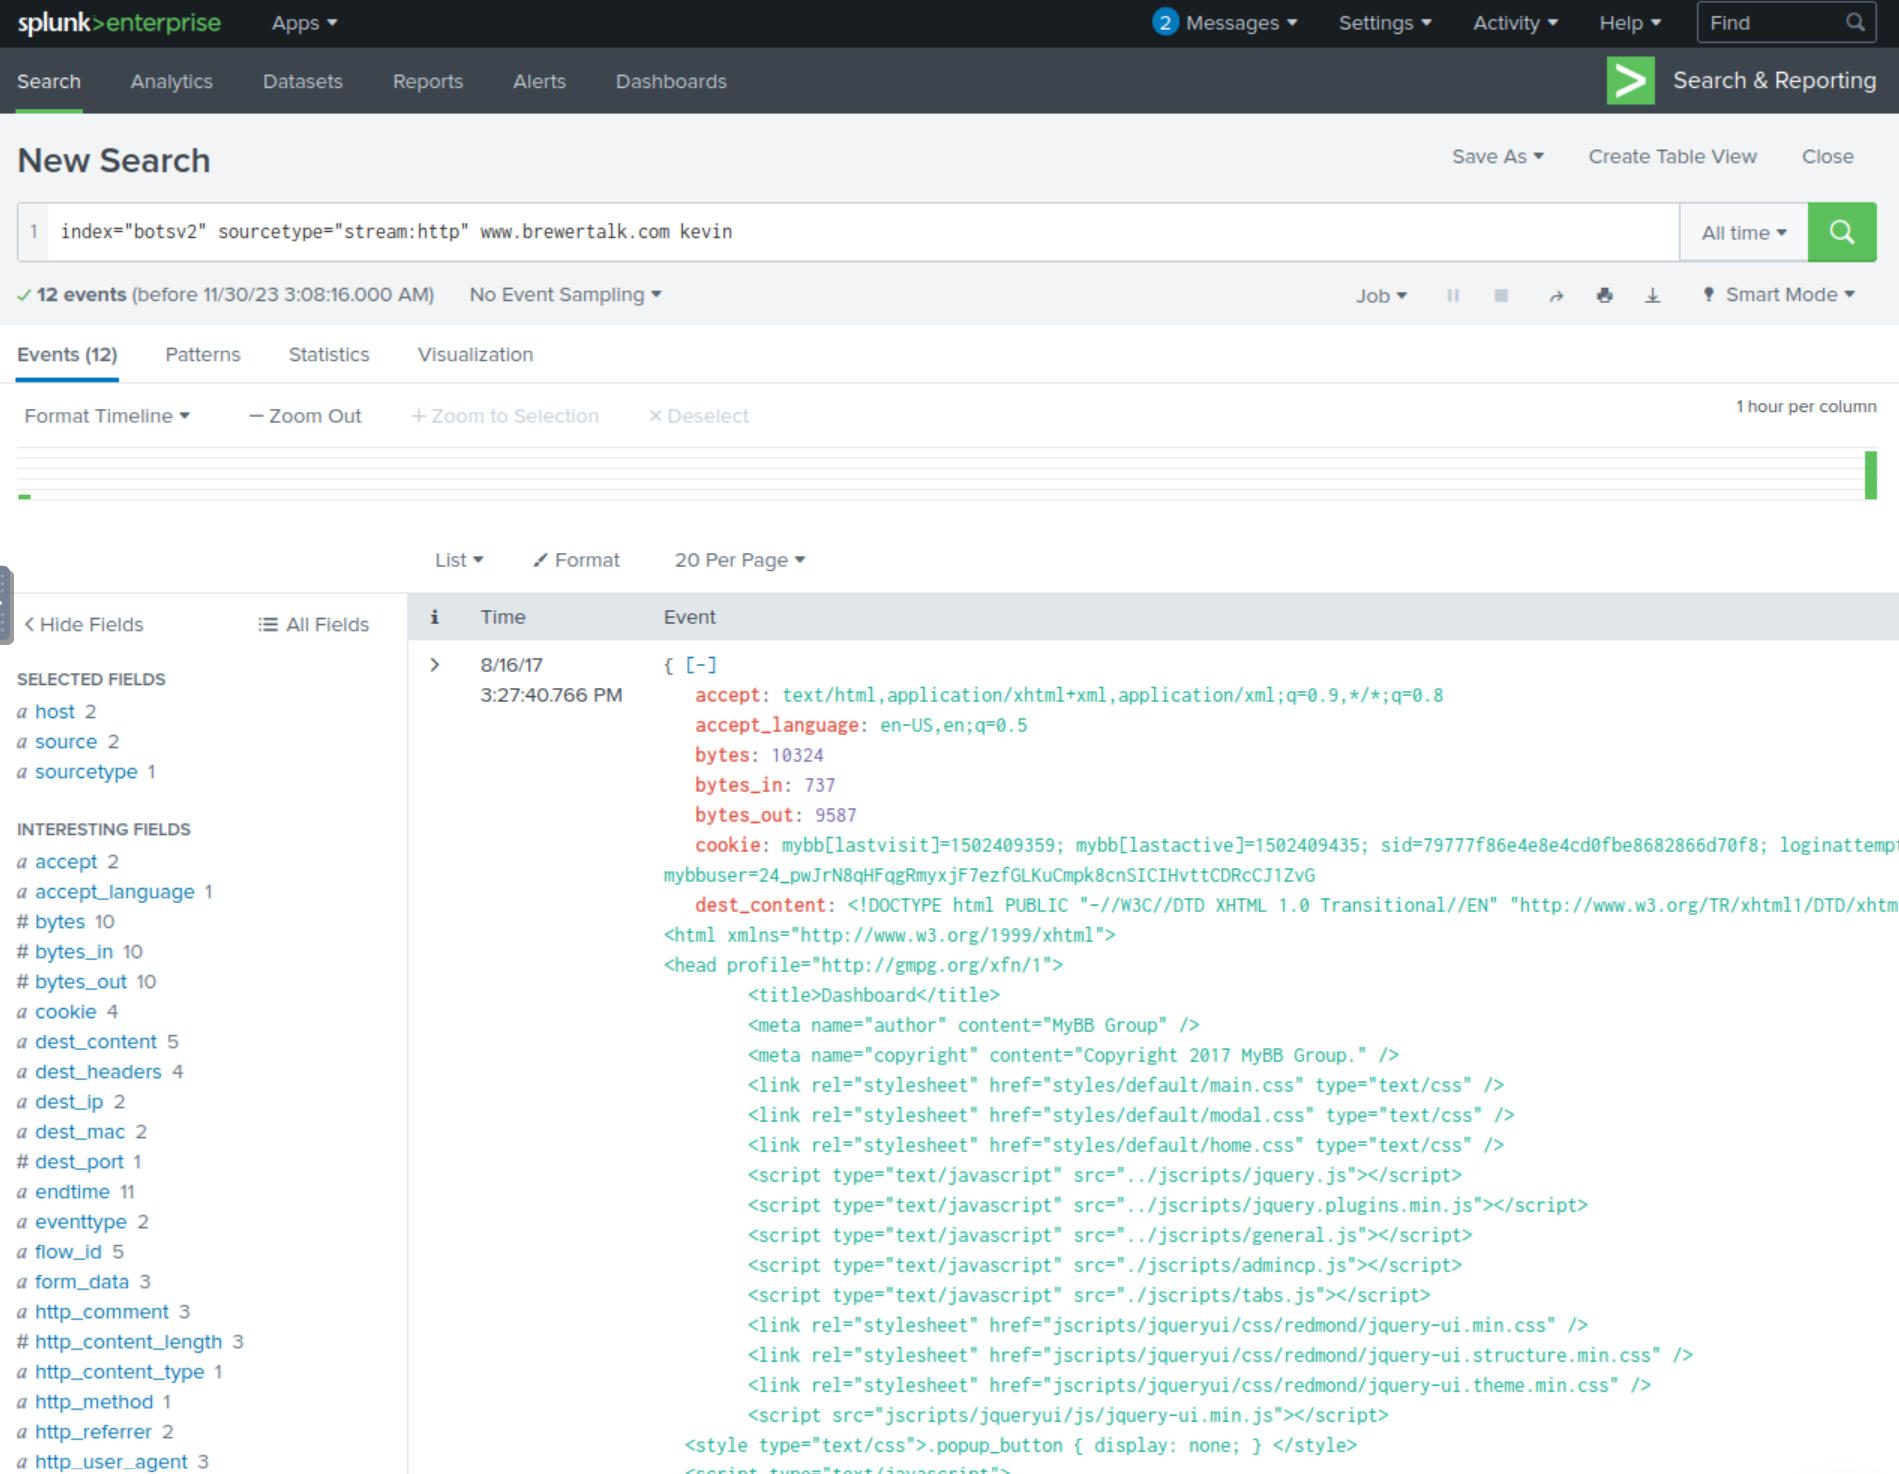
Task: Click the http_user_agent field
Action: (111, 1461)
